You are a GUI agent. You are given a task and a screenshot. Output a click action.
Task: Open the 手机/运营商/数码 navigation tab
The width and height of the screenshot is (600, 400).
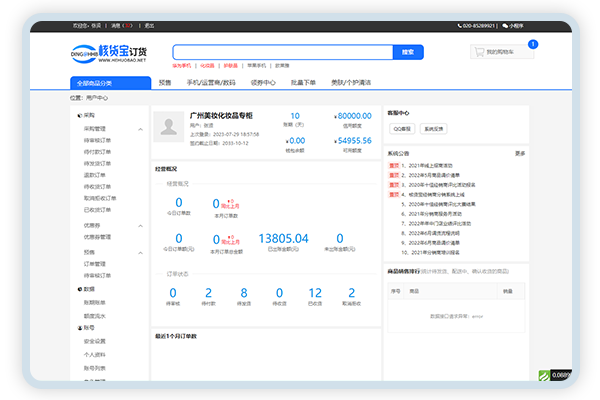211,82
